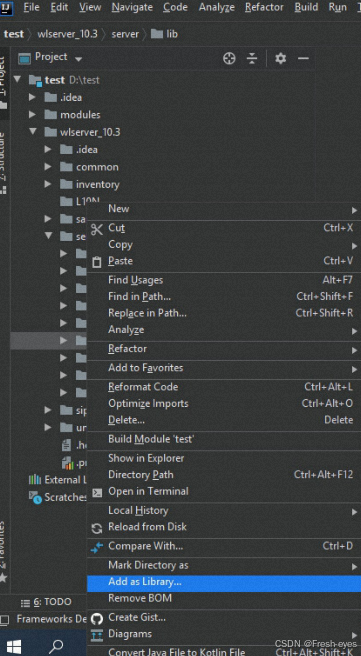
Task: Click the wlserver_10.3 breadcrumb
Action: pos(67,34)
